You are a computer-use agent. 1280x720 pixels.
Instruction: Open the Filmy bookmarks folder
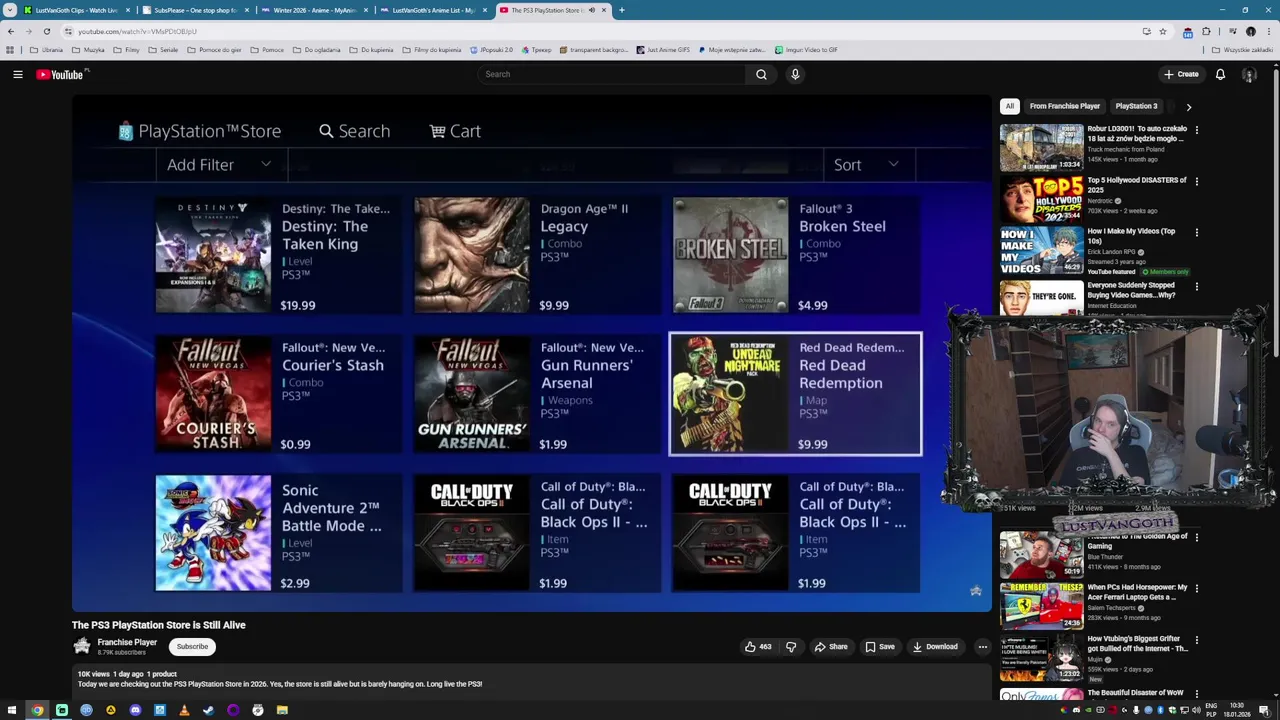tap(127, 49)
